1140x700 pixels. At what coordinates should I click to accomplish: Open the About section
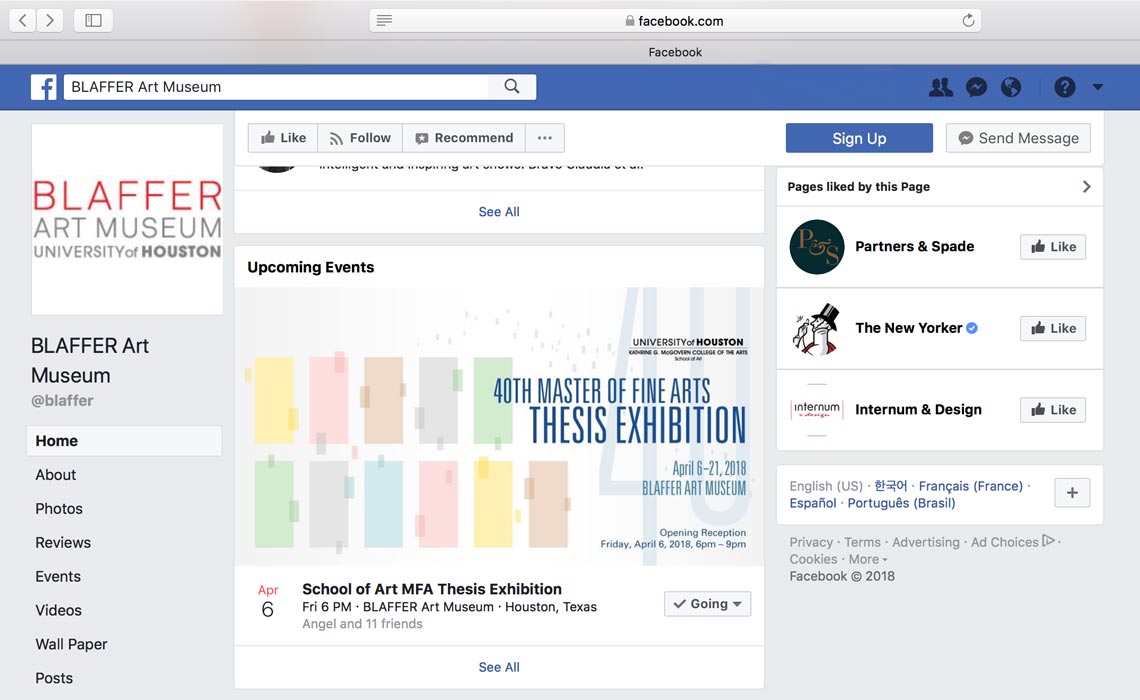(x=55, y=475)
